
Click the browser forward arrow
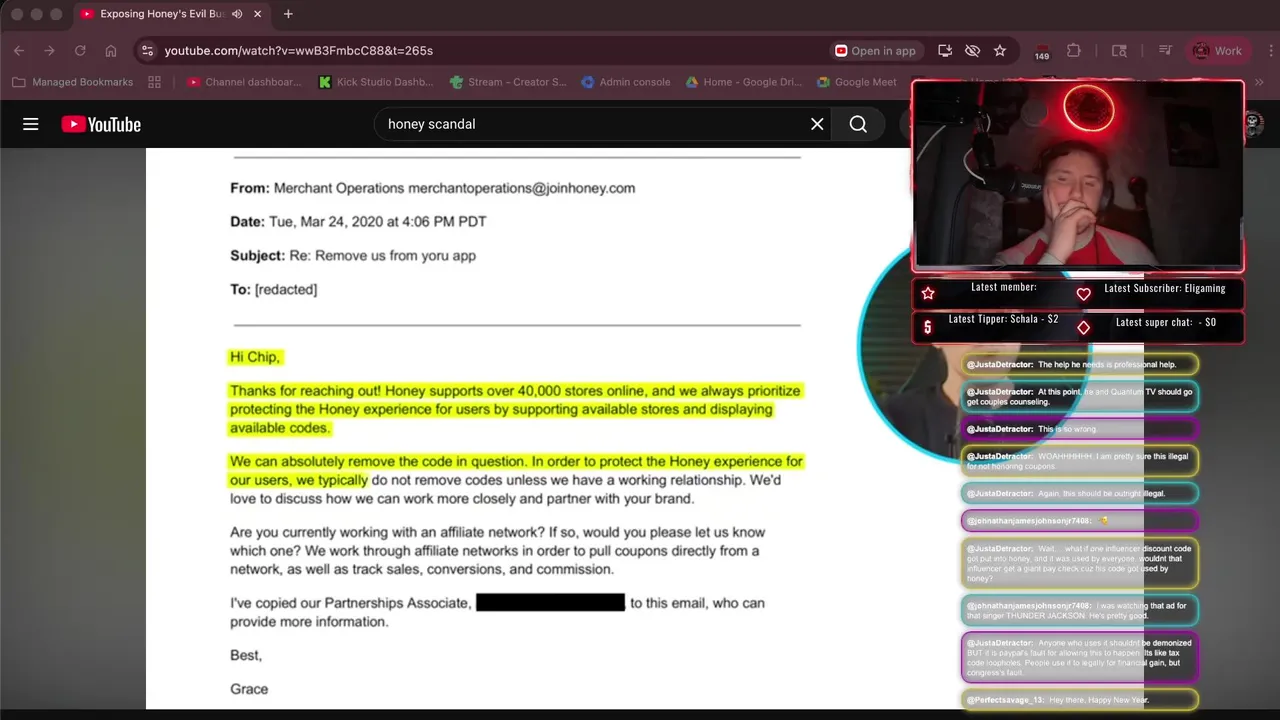coord(49,50)
